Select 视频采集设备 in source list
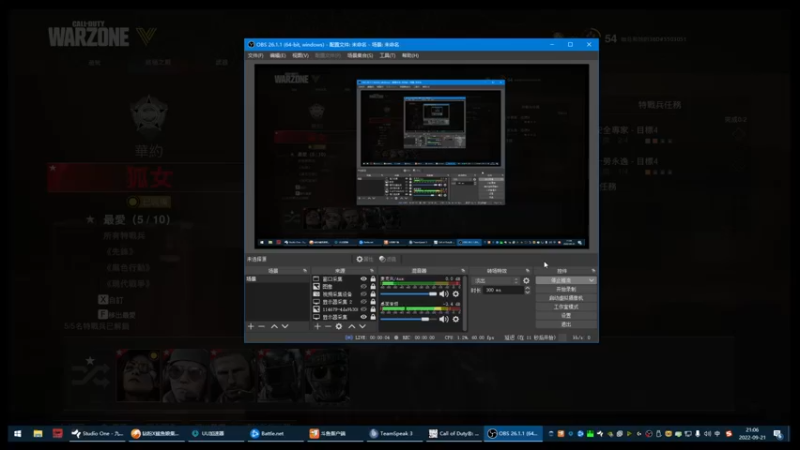This screenshot has width=800, height=450. click(337, 294)
